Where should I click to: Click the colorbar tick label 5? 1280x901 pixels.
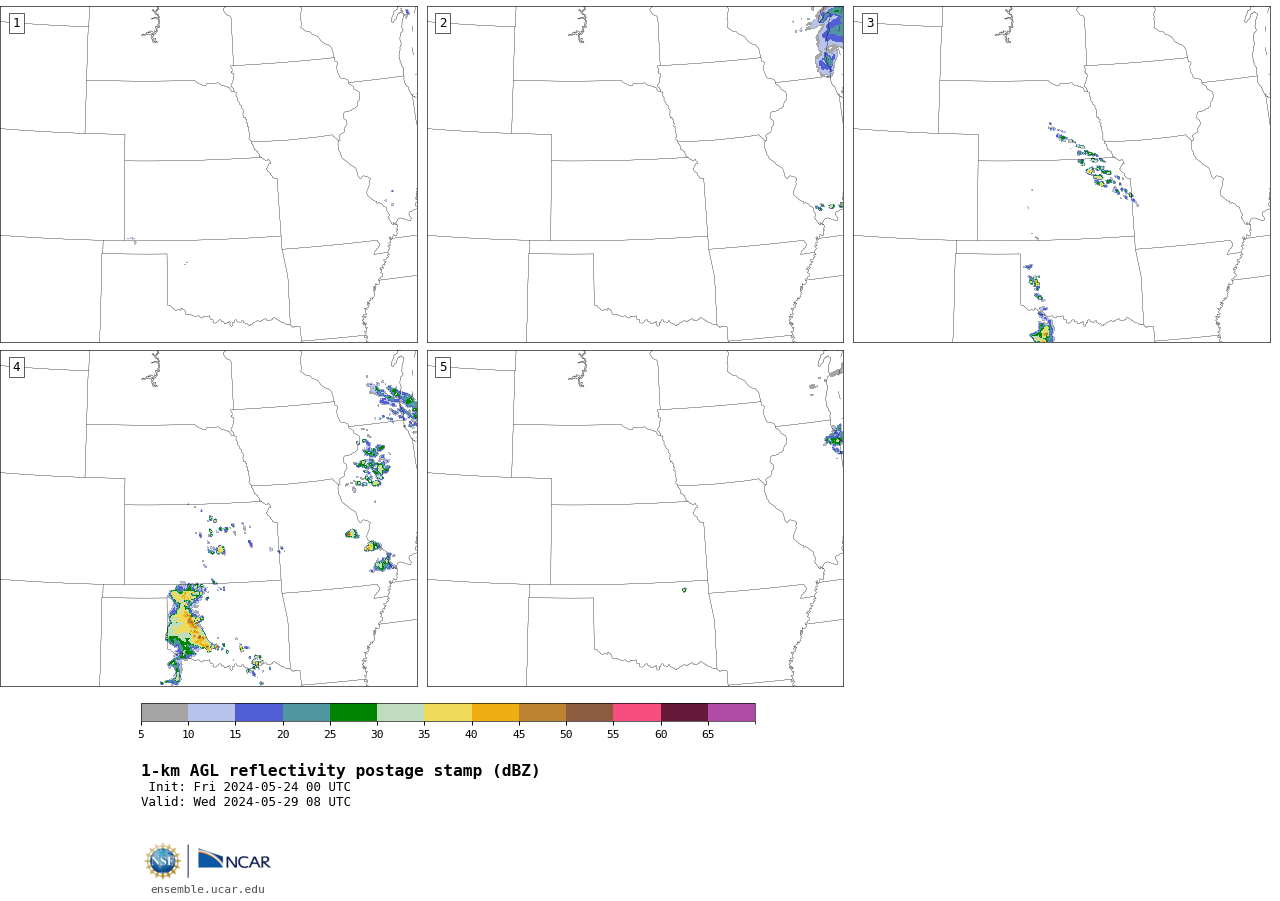(141, 734)
